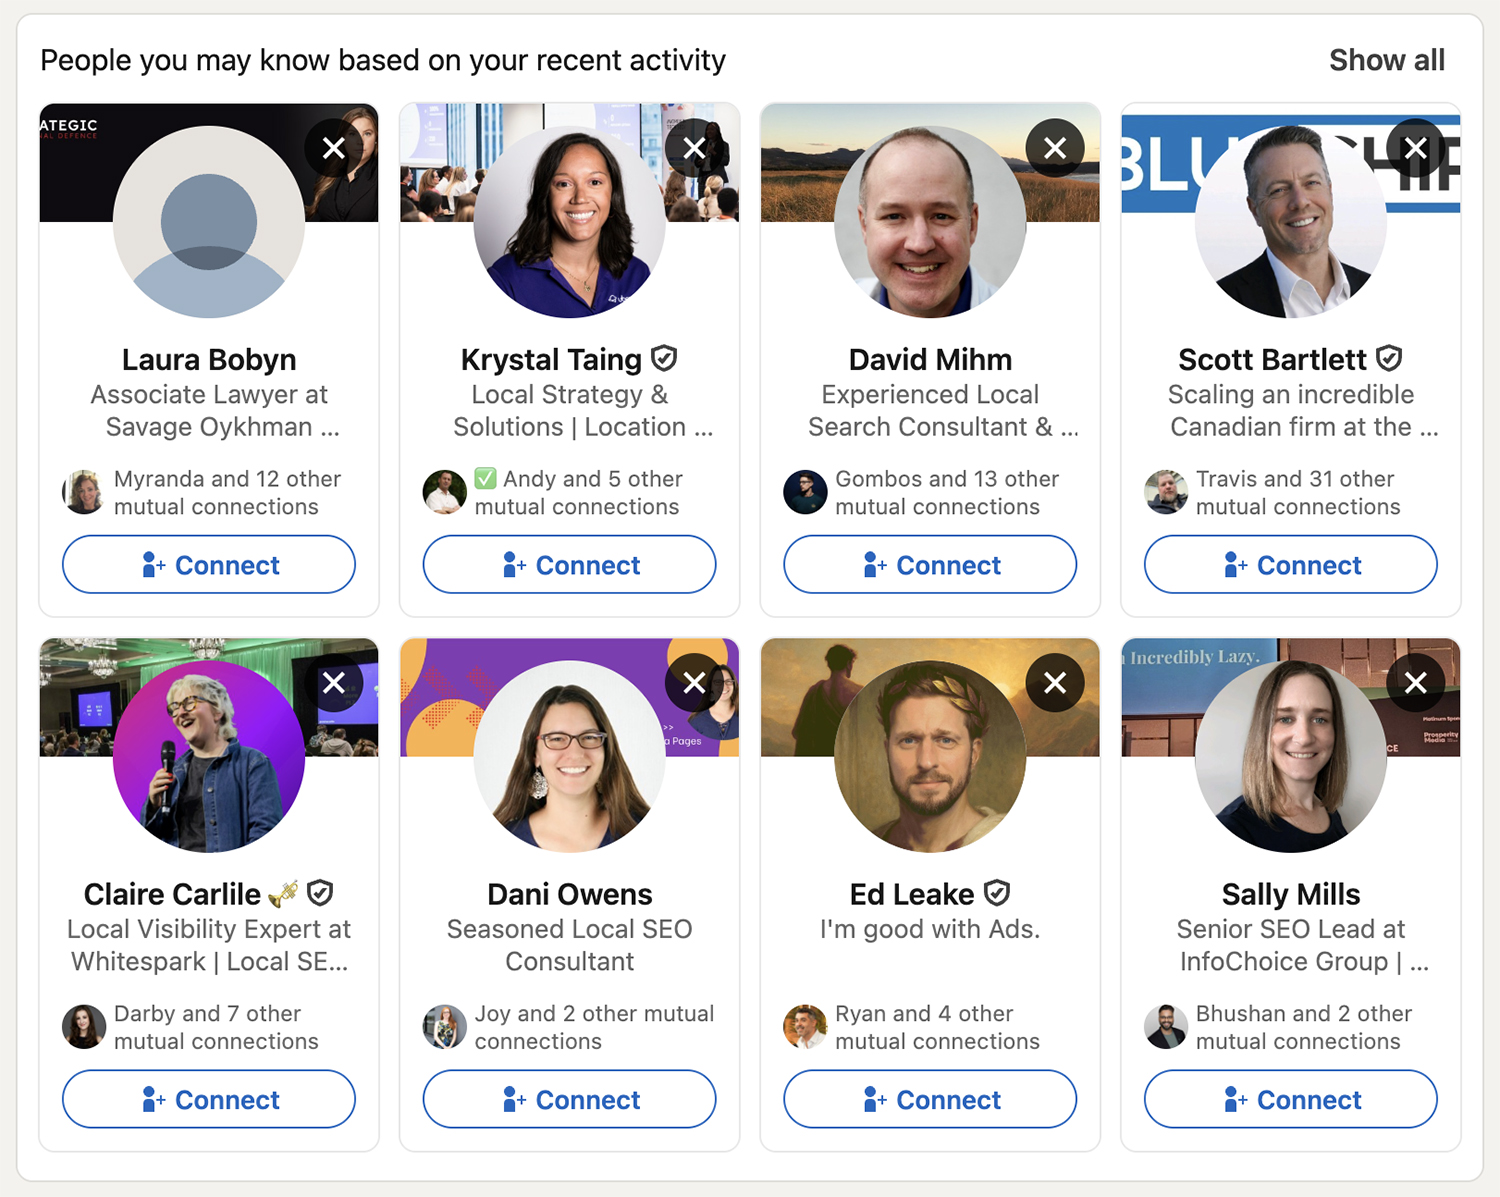The image size is (1500, 1197).
Task: Send connection request to Sally Mills
Action: pyautogui.click(x=1291, y=1100)
